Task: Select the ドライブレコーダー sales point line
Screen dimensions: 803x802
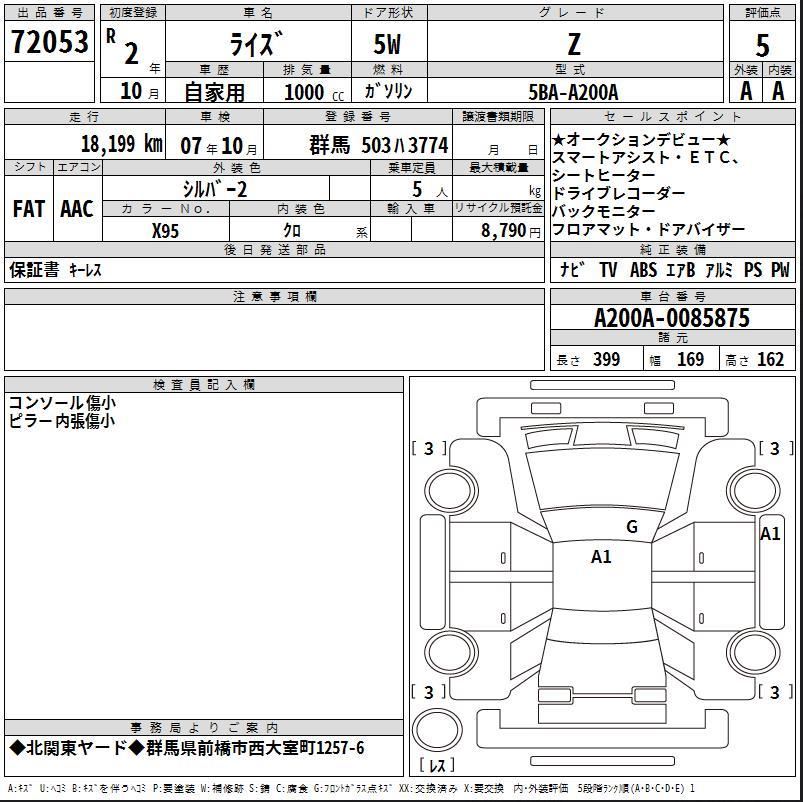Action: click(x=618, y=194)
